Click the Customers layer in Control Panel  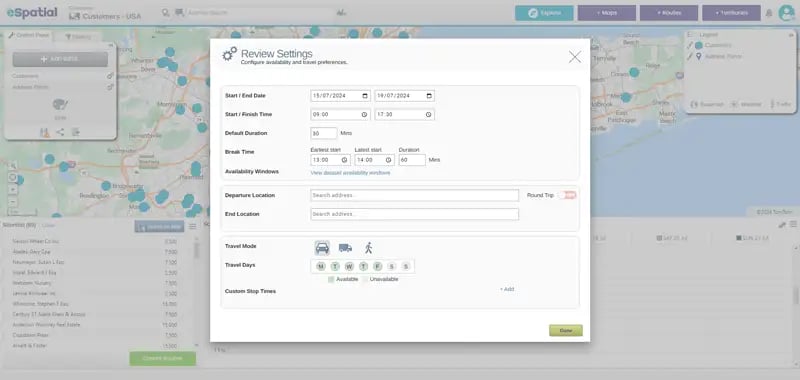coord(26,76)
